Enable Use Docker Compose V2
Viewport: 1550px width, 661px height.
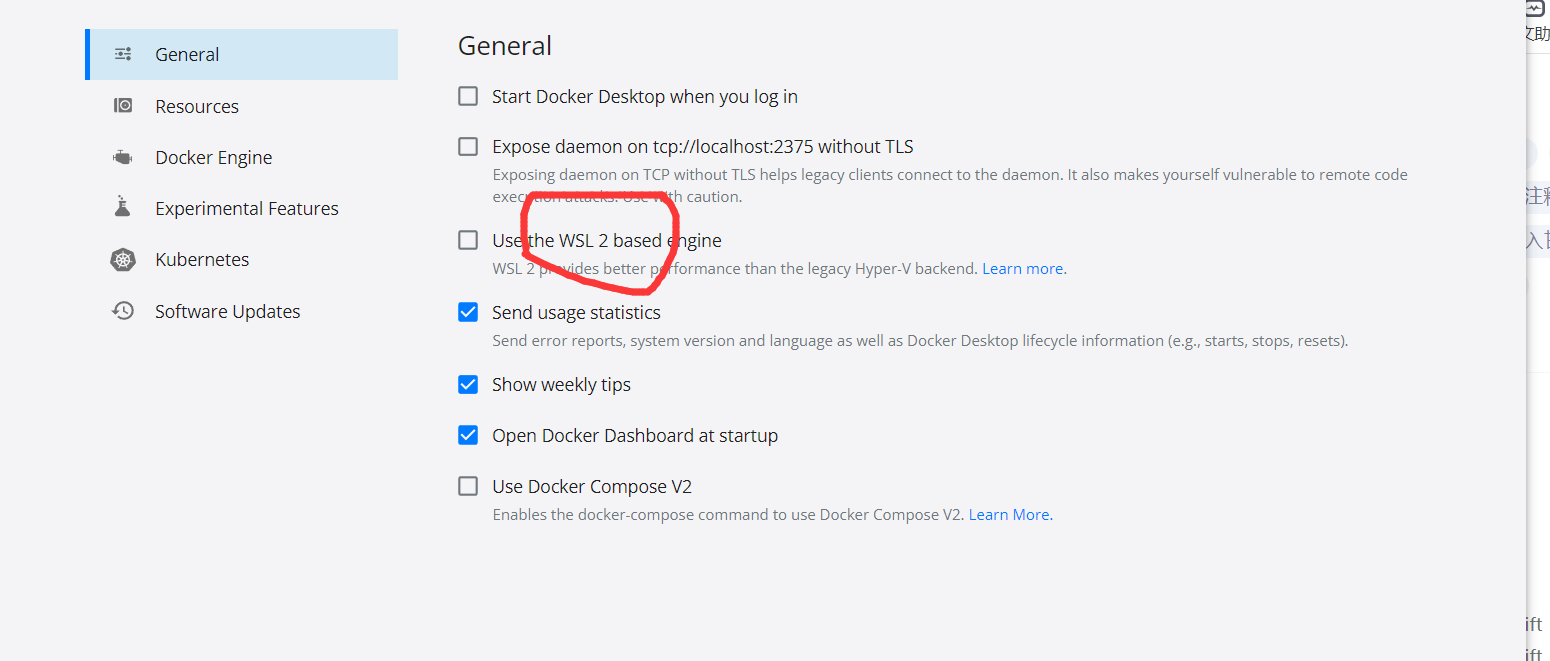(468, 486)
